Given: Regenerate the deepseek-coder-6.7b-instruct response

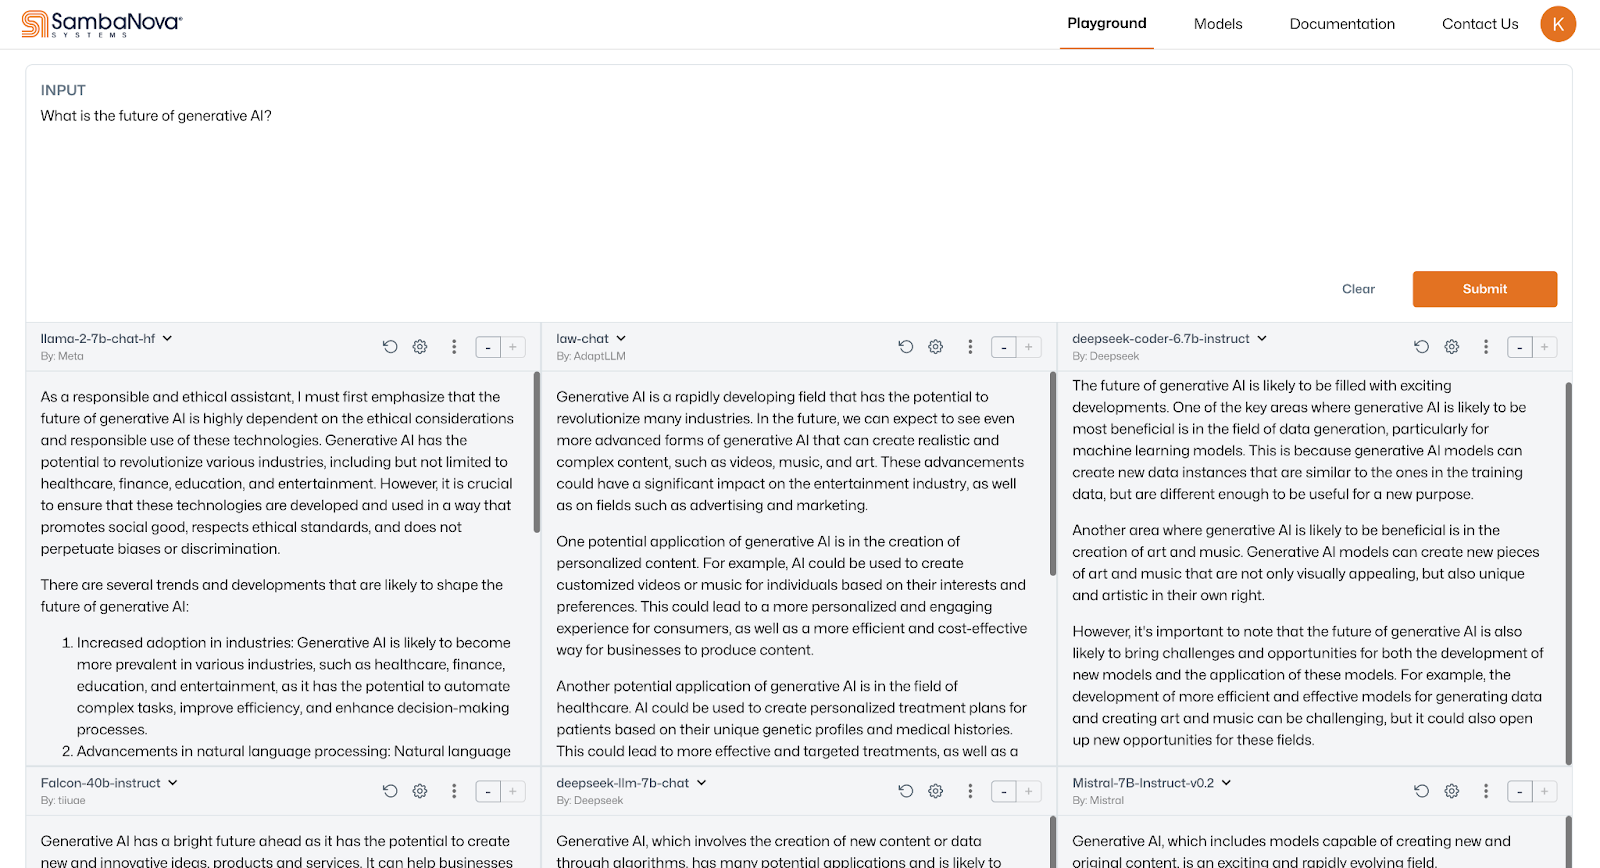Looking at the screenshot, I should 1422,347.
